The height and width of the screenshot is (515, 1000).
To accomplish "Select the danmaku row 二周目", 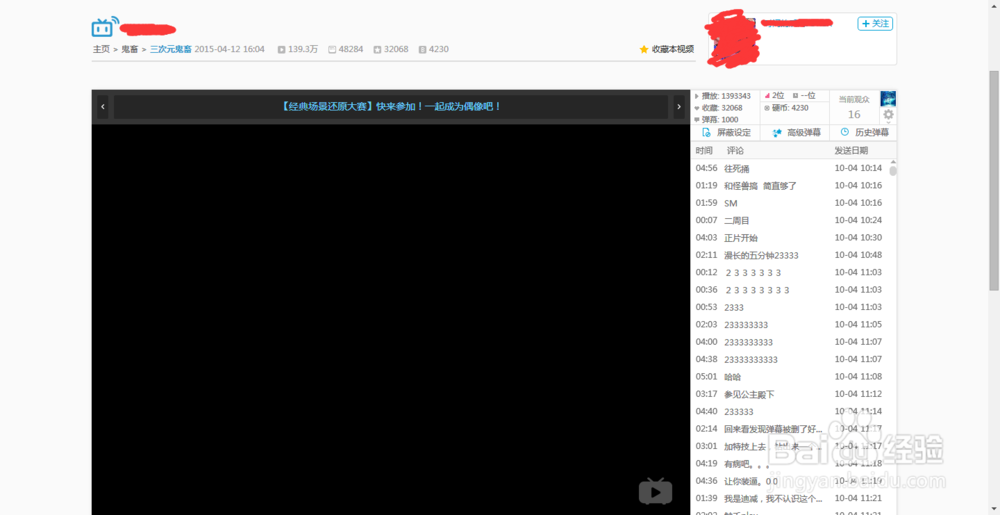I will tap(790, 221).
